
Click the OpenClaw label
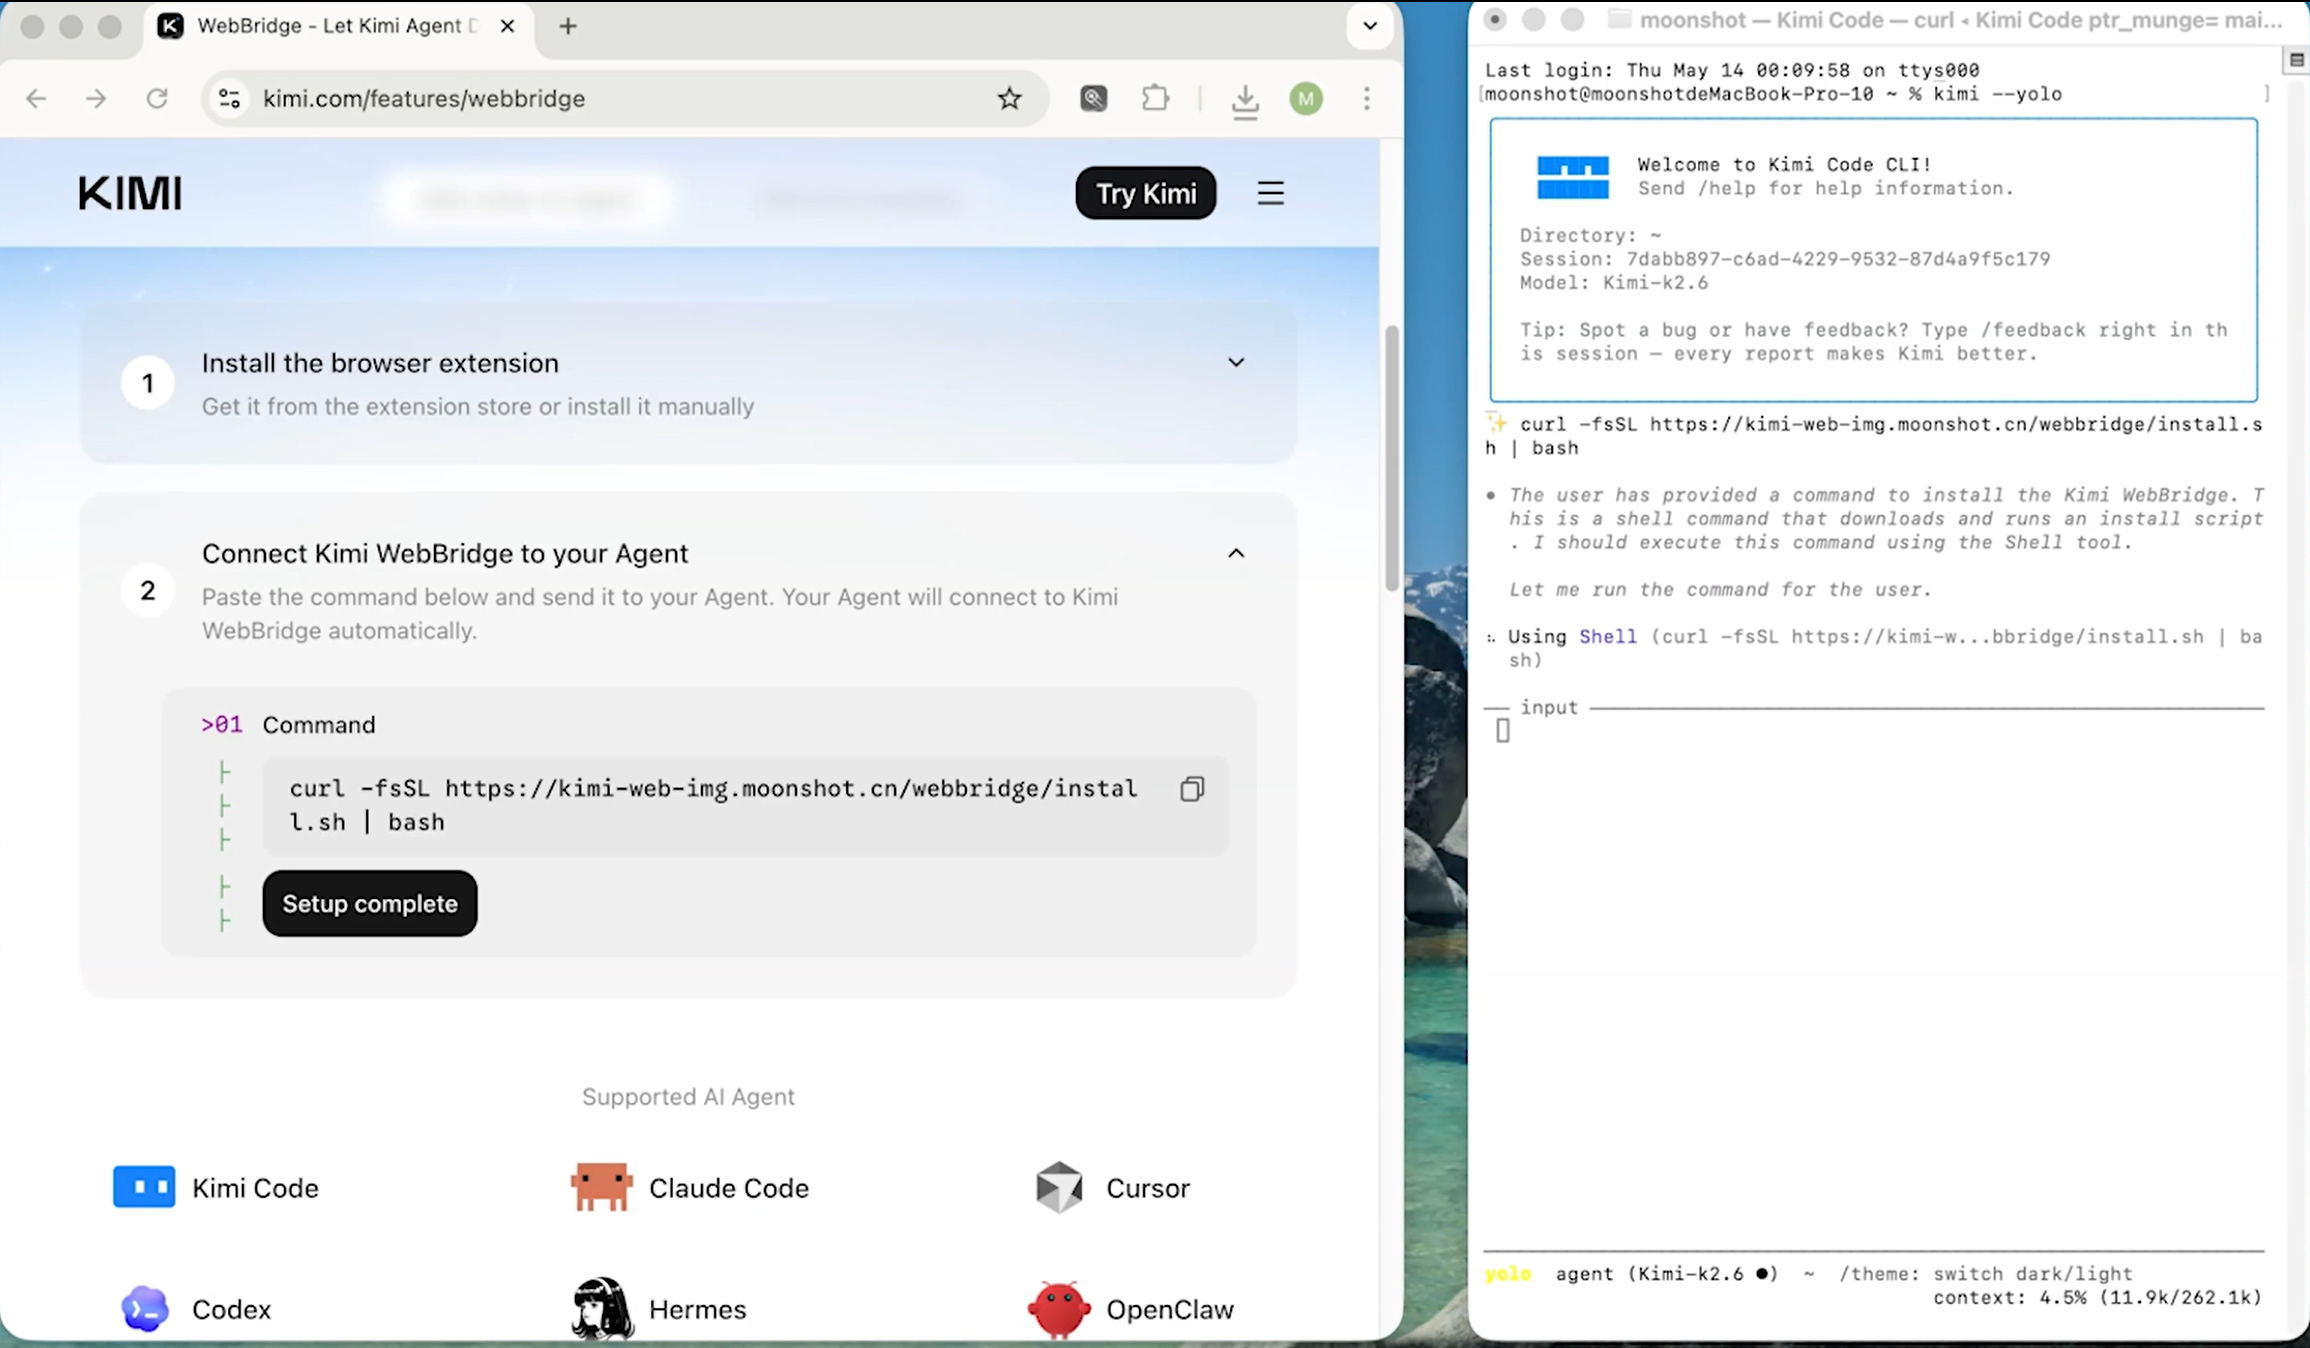(1170, 1310)
